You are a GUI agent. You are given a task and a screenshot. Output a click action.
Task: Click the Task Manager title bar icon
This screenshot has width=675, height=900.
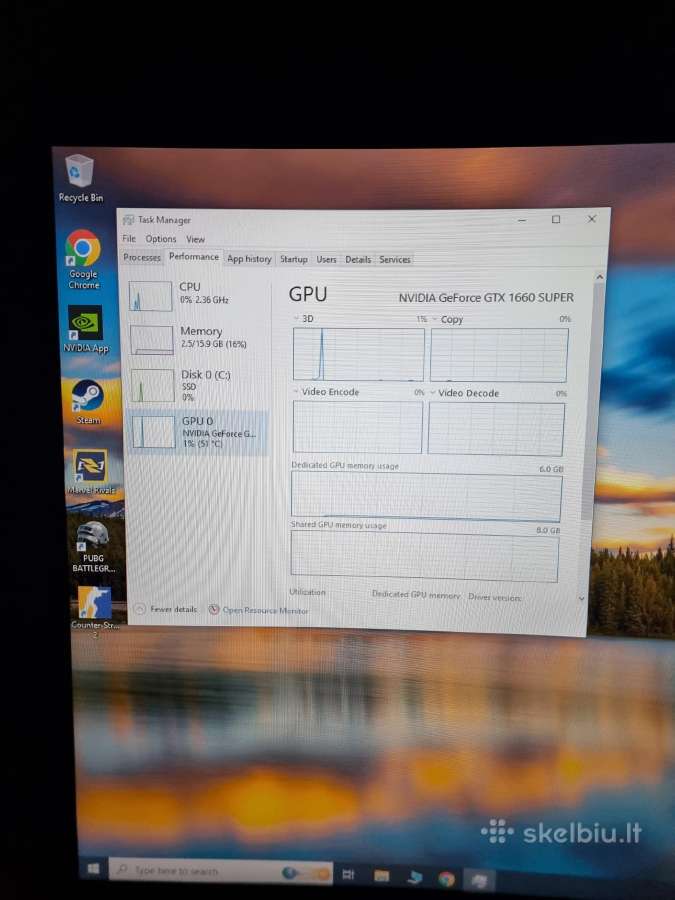pyautogui.click(x=128, y=220)
